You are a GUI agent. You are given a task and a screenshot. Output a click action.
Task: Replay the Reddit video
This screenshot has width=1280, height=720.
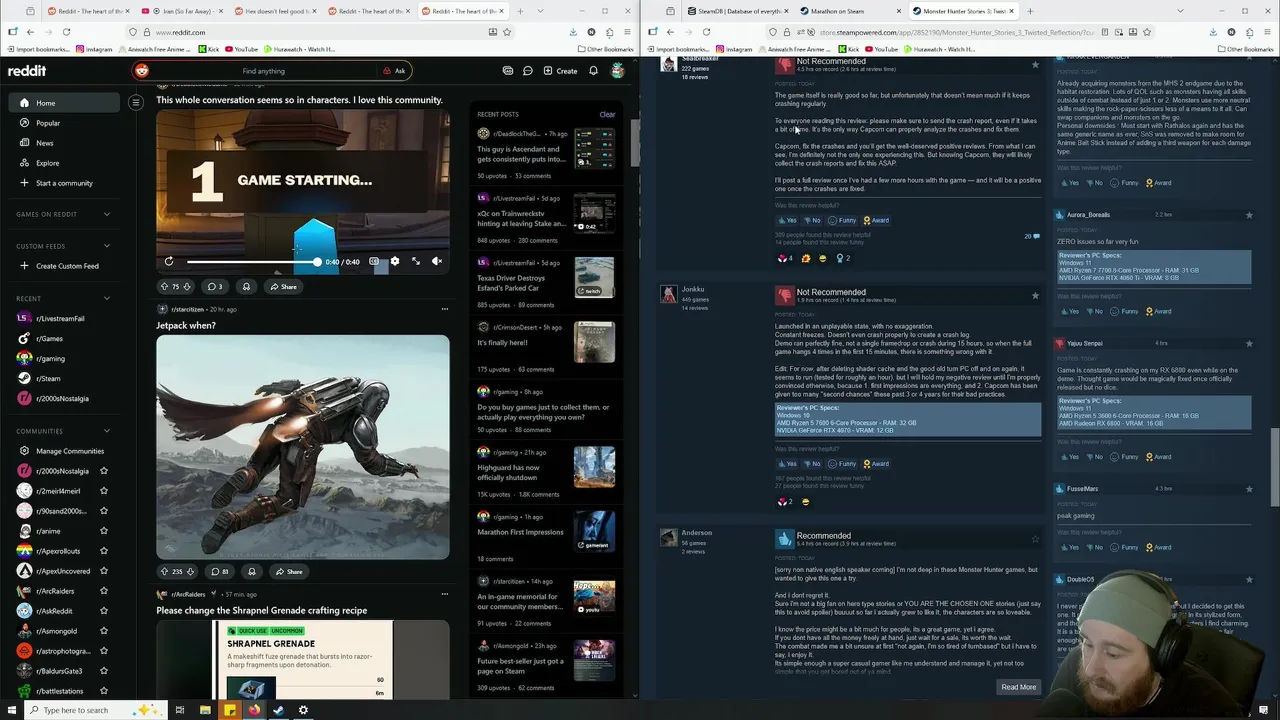tap(169, 261)
